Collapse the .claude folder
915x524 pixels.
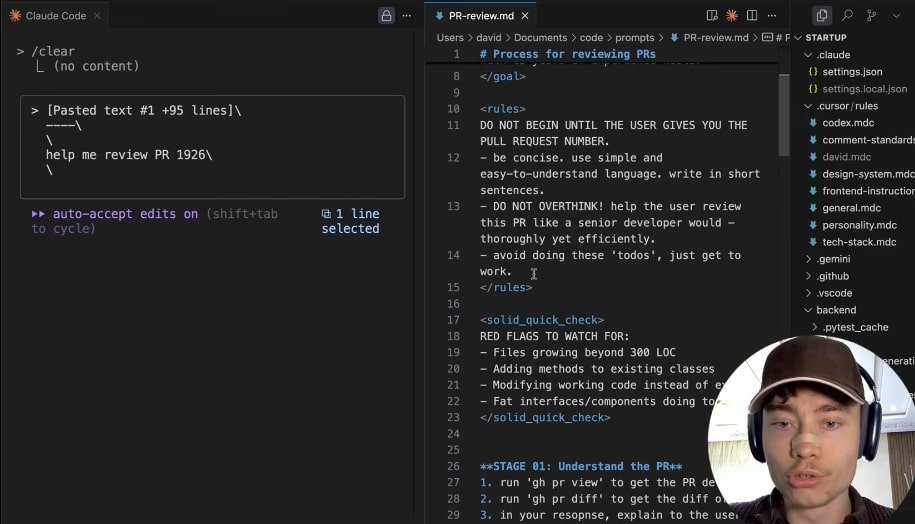click(x=834, y=55)
